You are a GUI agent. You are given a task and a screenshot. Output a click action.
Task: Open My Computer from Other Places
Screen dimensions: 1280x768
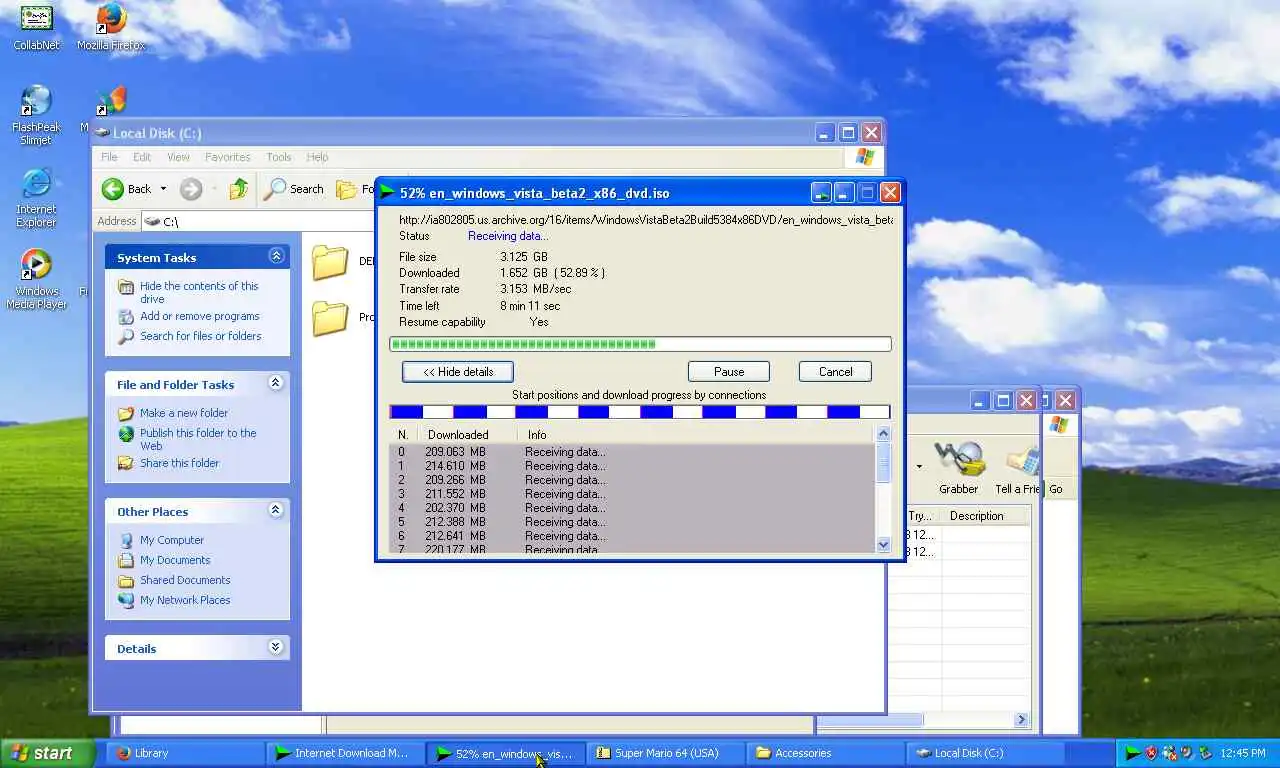[172, 540]
